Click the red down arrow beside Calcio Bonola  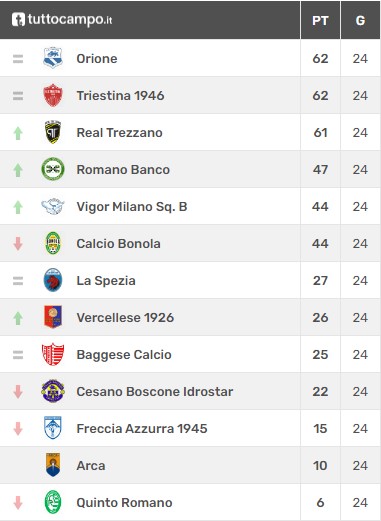(x=18, y=244)
